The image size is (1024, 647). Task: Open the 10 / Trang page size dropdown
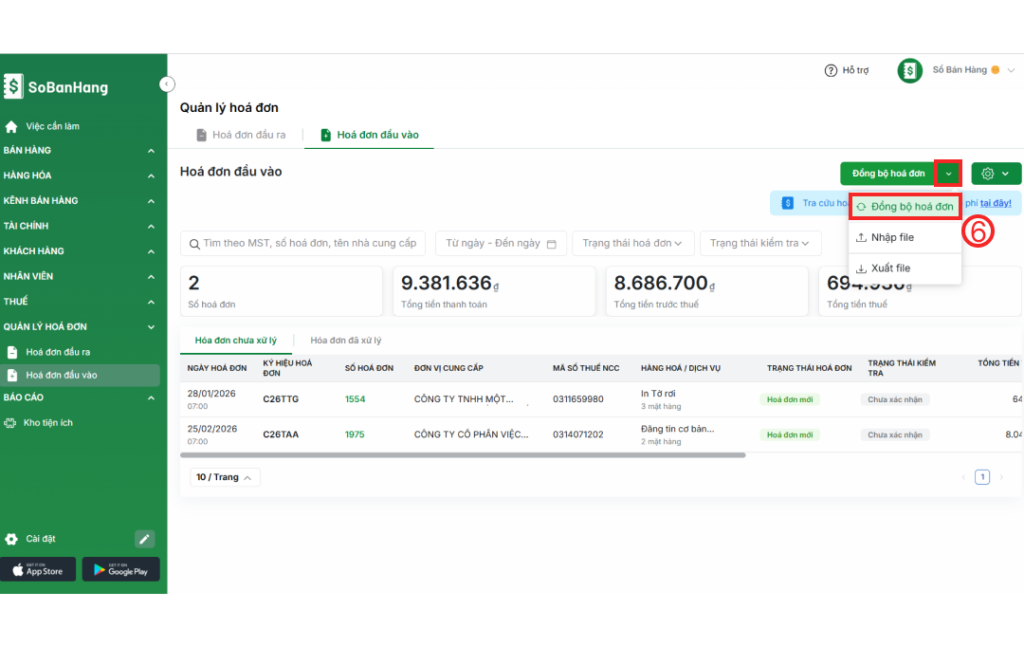click(225, 478)
